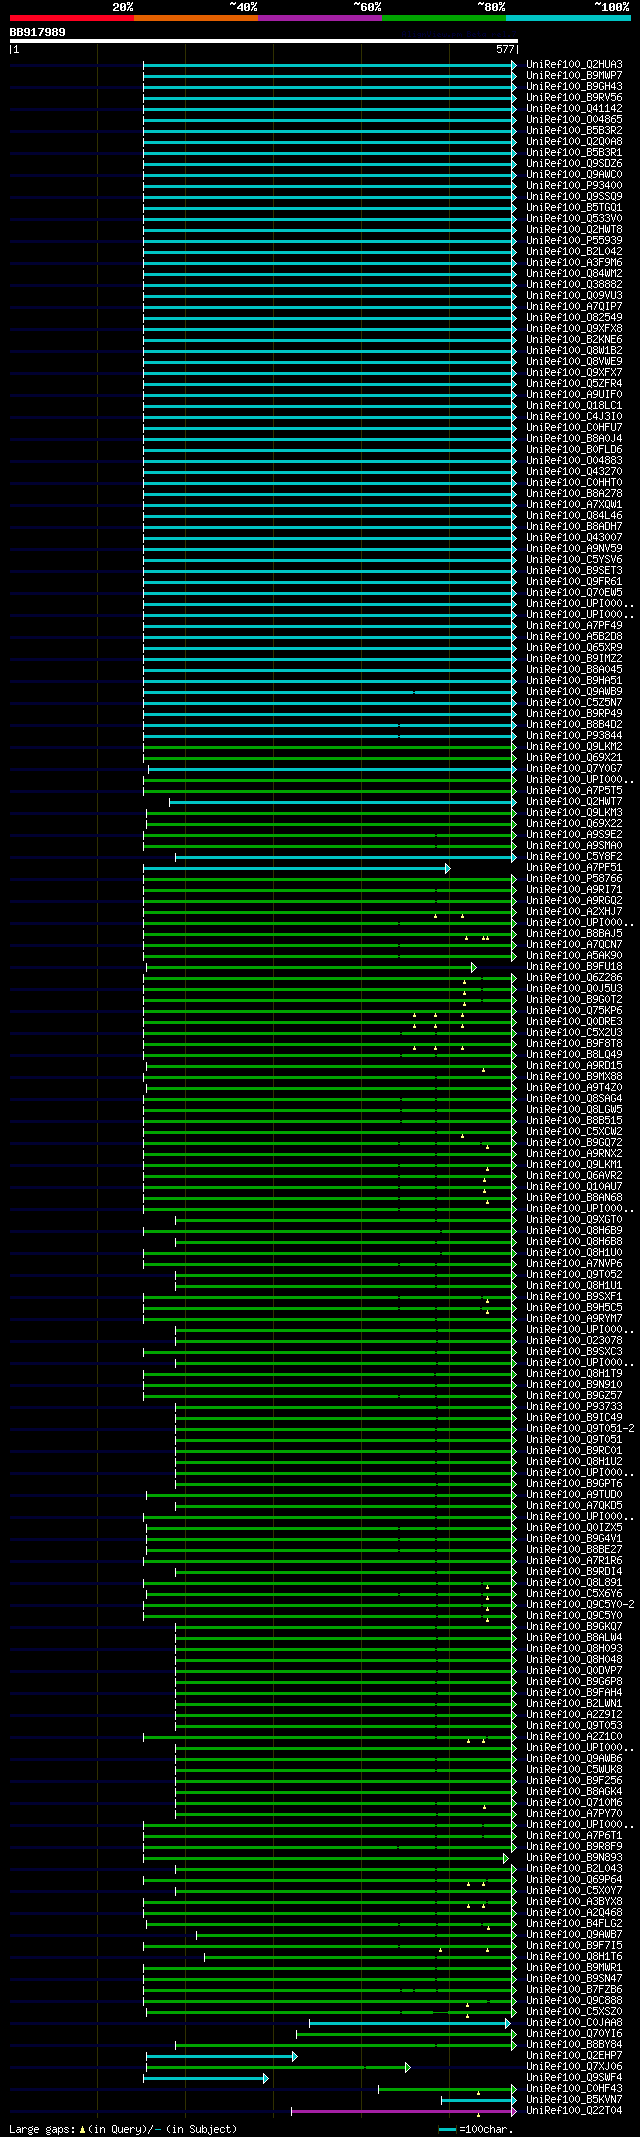Screen dimensions: 640x2137
Task: Click the orange ~40% identity legend segment
Action: pos(196,18)
